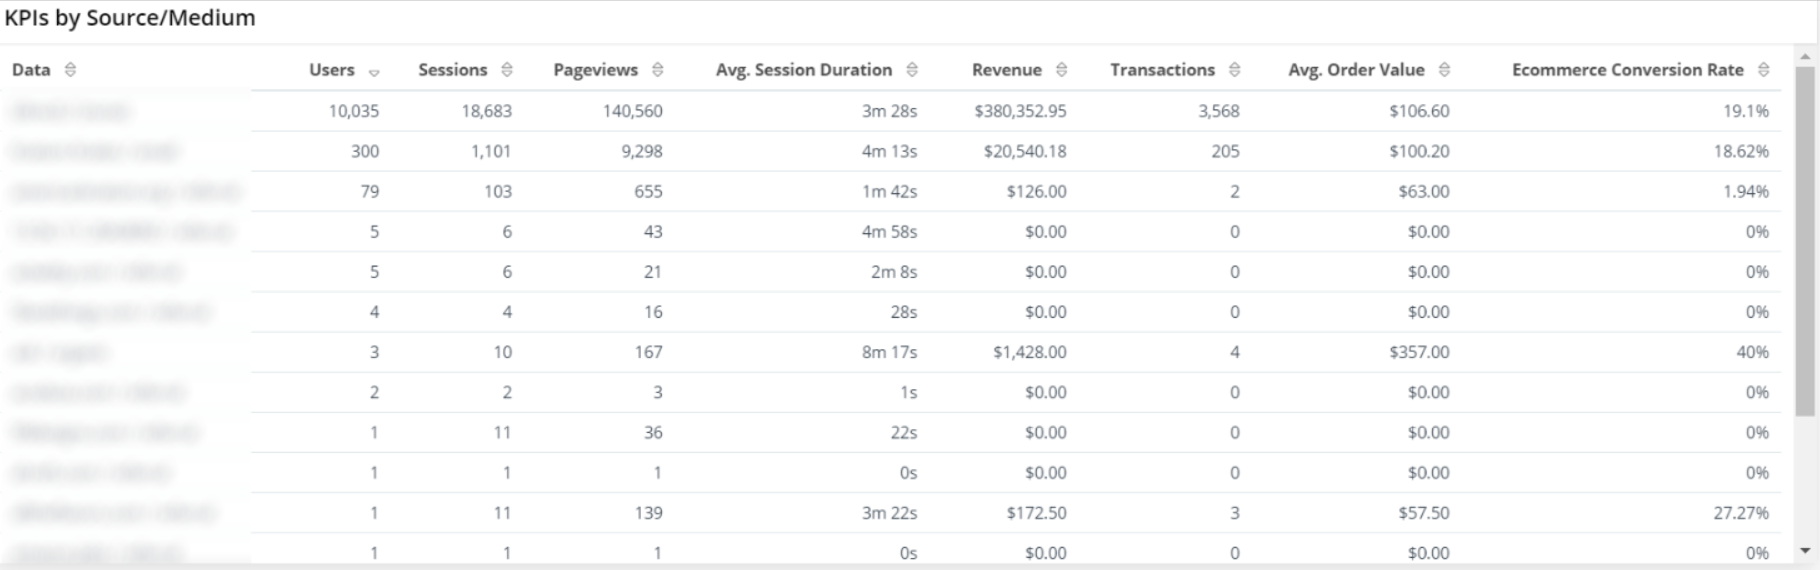Click transactions cell 205

[x=1225, y=151]
